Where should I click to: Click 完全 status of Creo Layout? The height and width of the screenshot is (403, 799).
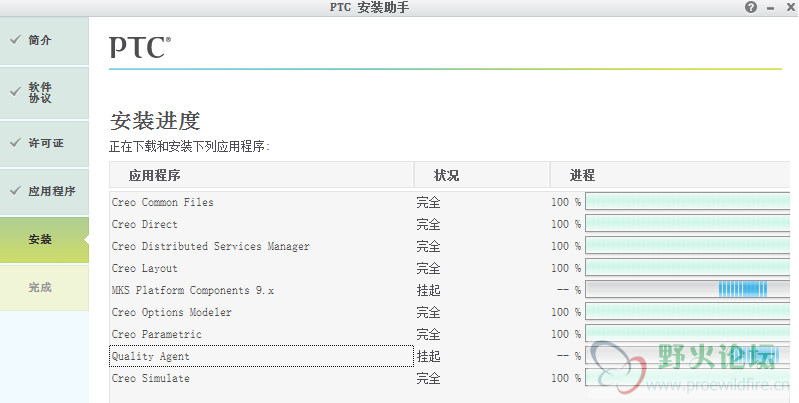click(428, 268)
